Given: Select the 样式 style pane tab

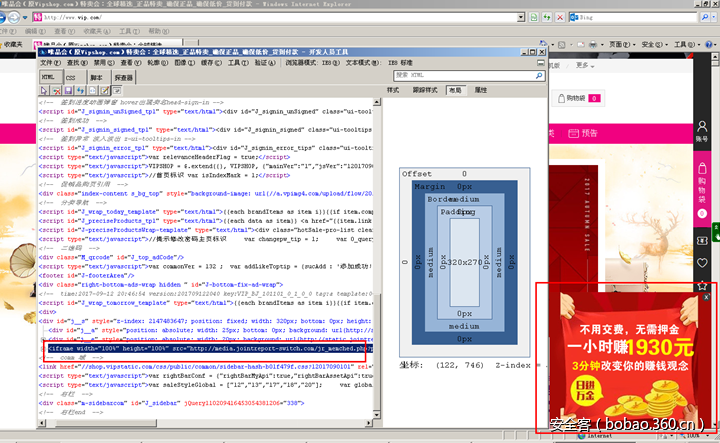Looking at the screenshot, I should point(393,89).
